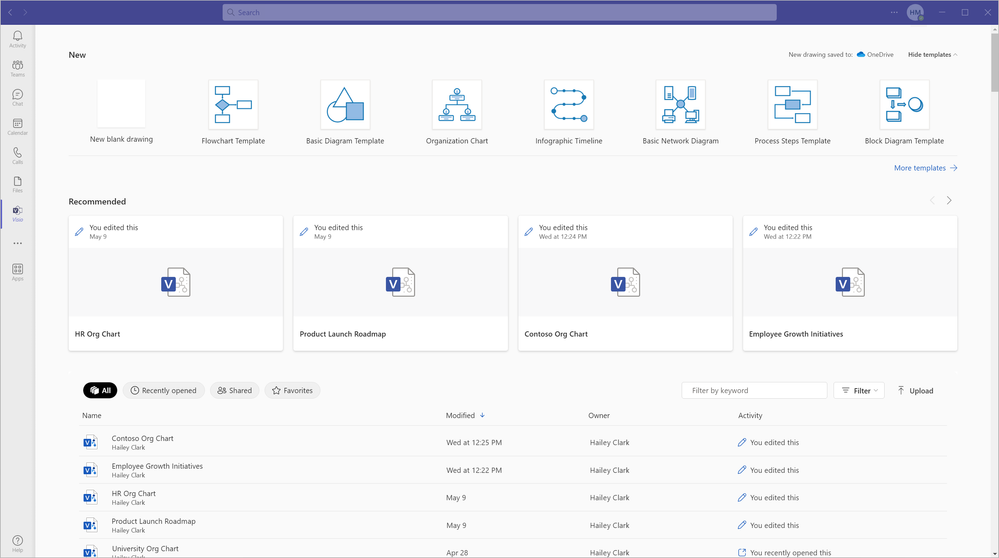This screenshot has width=999, height=558.
Task: Open the Employee Growth Initiatives card
Action: (x=850, y=283)
